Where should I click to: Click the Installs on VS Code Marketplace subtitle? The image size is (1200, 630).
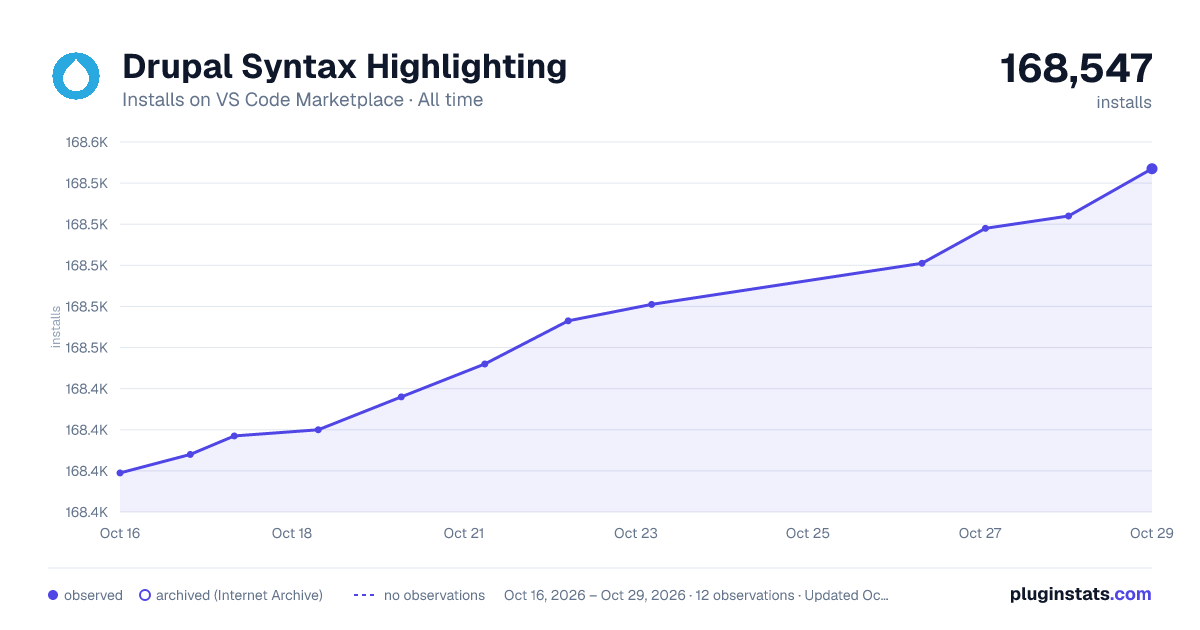302,100
